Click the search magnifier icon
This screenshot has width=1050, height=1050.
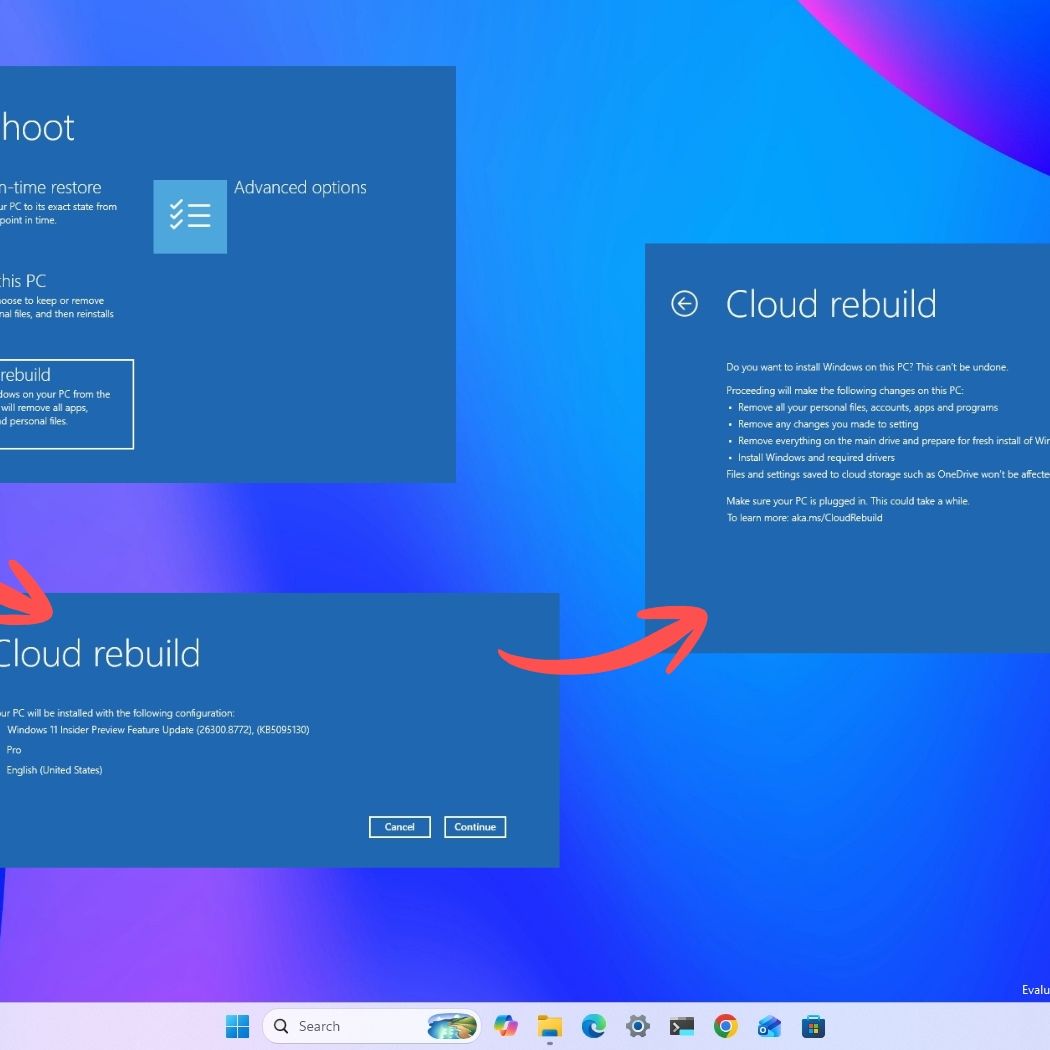tap(281, 1026)
